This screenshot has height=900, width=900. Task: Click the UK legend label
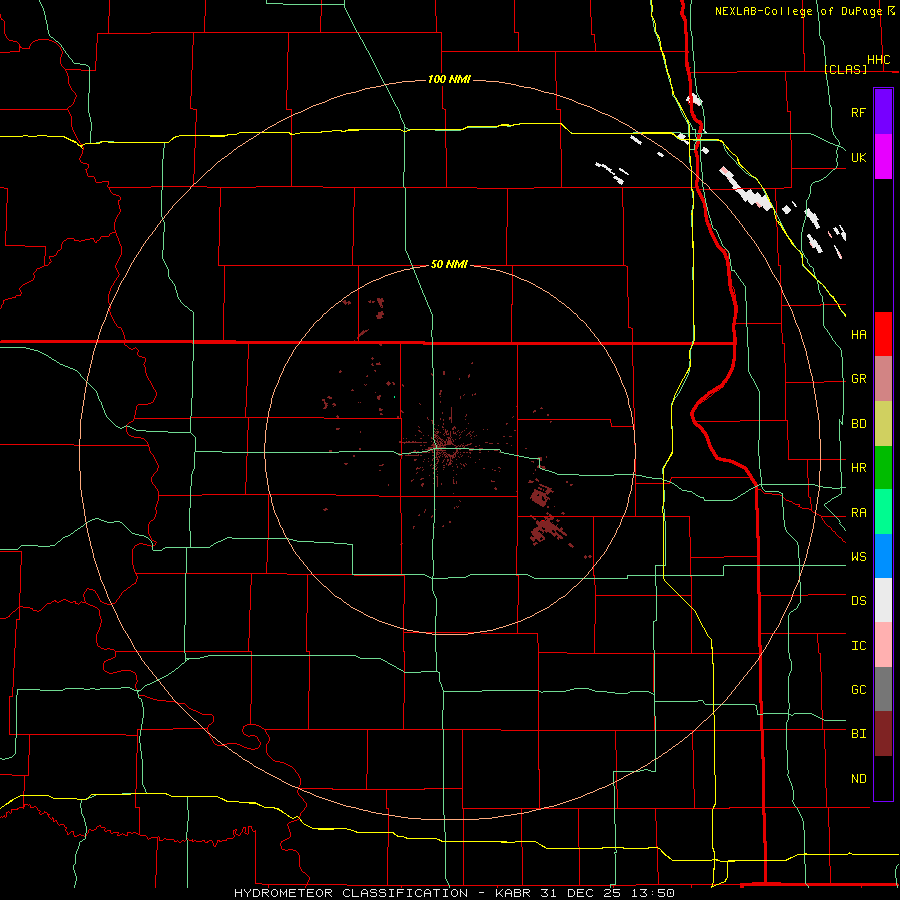pos(858,157)
